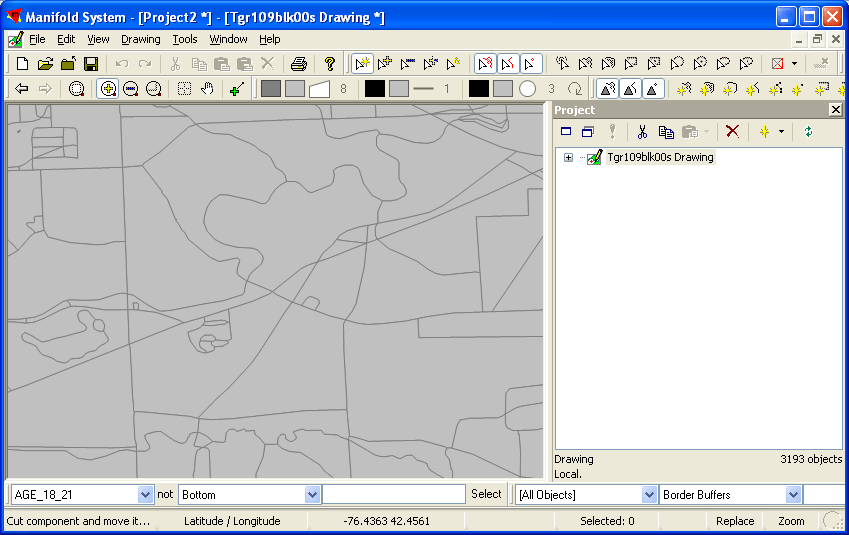
Task: Click the Replace button in the status bar
Action: click(x=735, y=521)
